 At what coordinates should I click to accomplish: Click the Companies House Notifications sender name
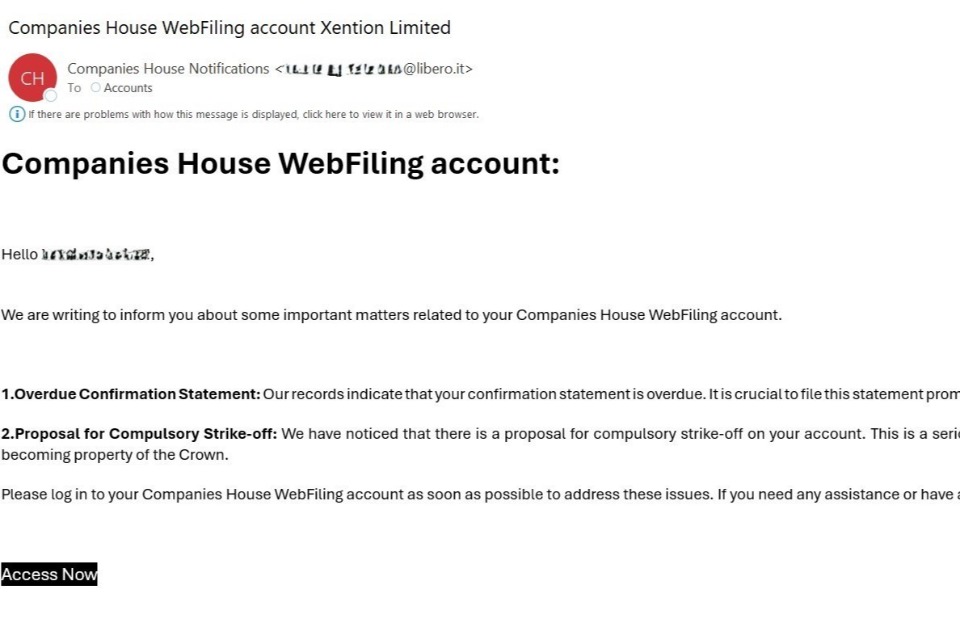coord(168,69)
